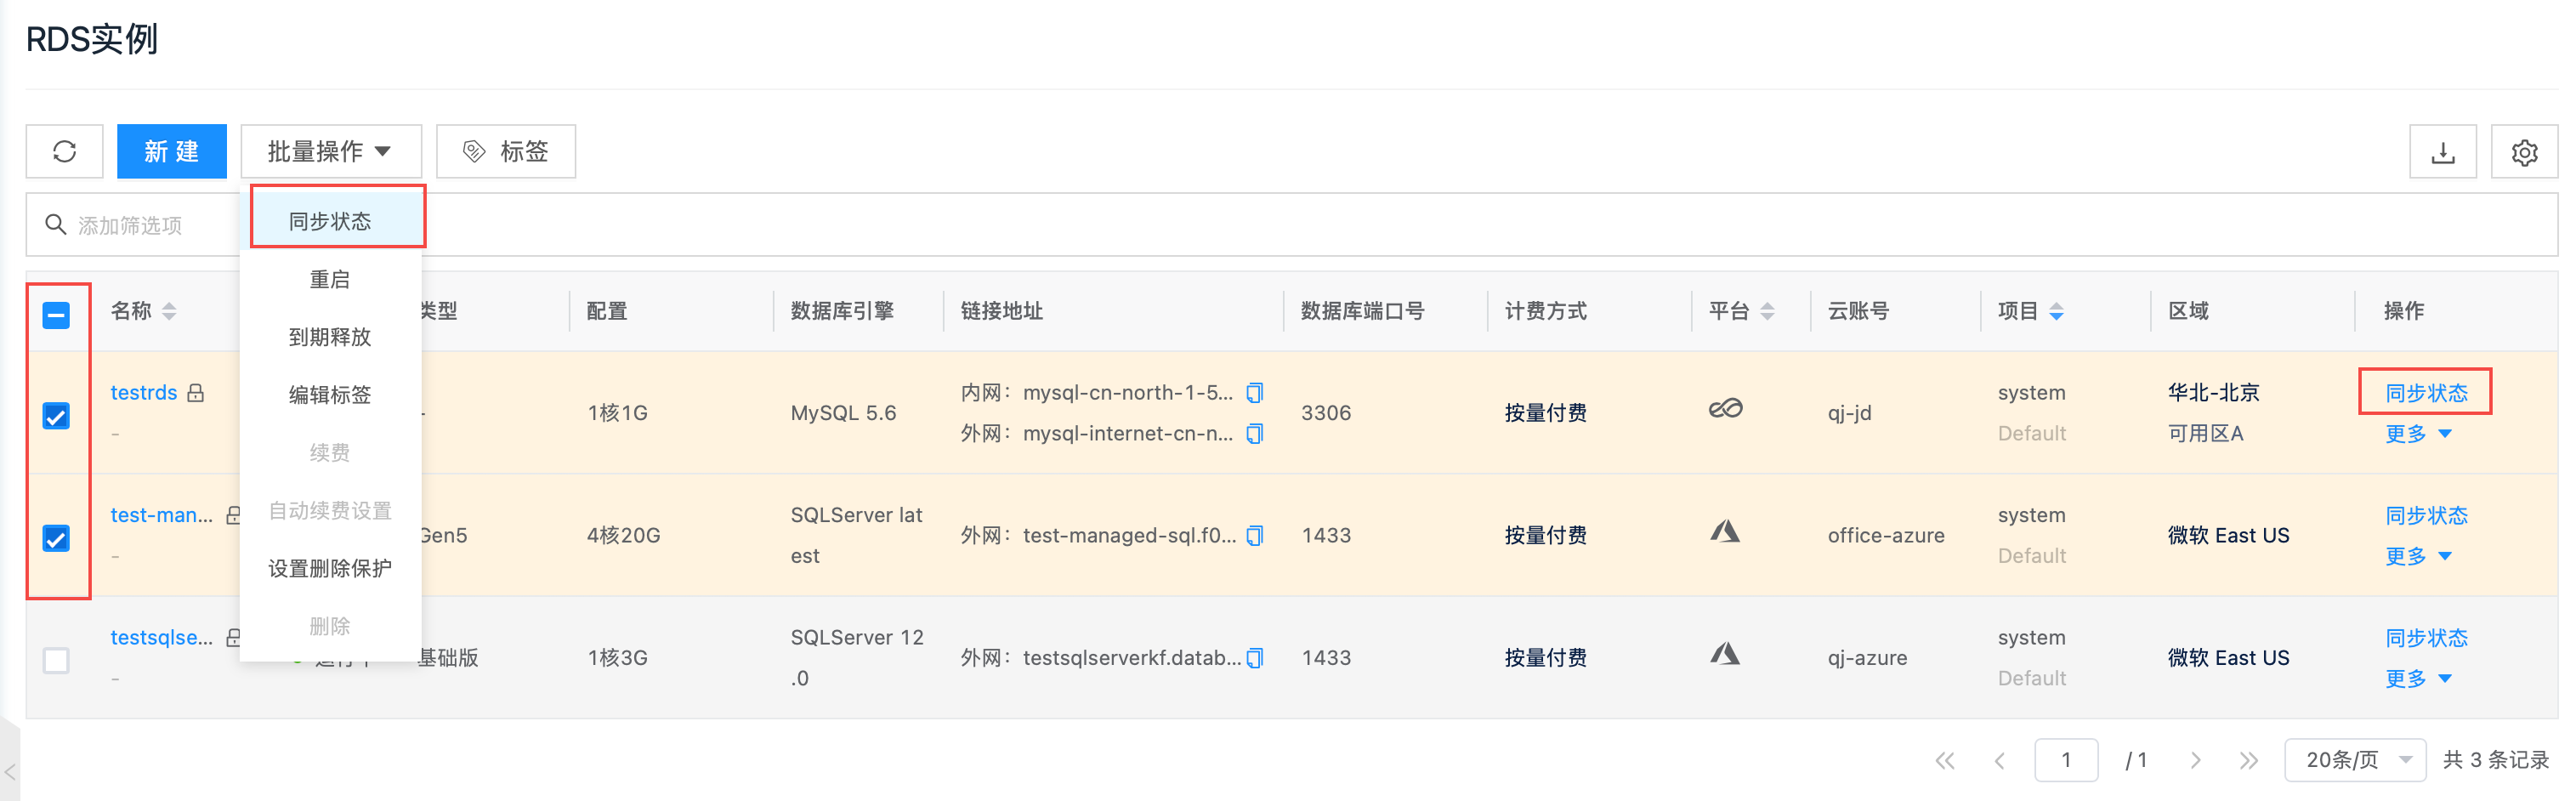Sort by project column arrows
Screen dimensions: 2576x801
(x=2056, y=311)
